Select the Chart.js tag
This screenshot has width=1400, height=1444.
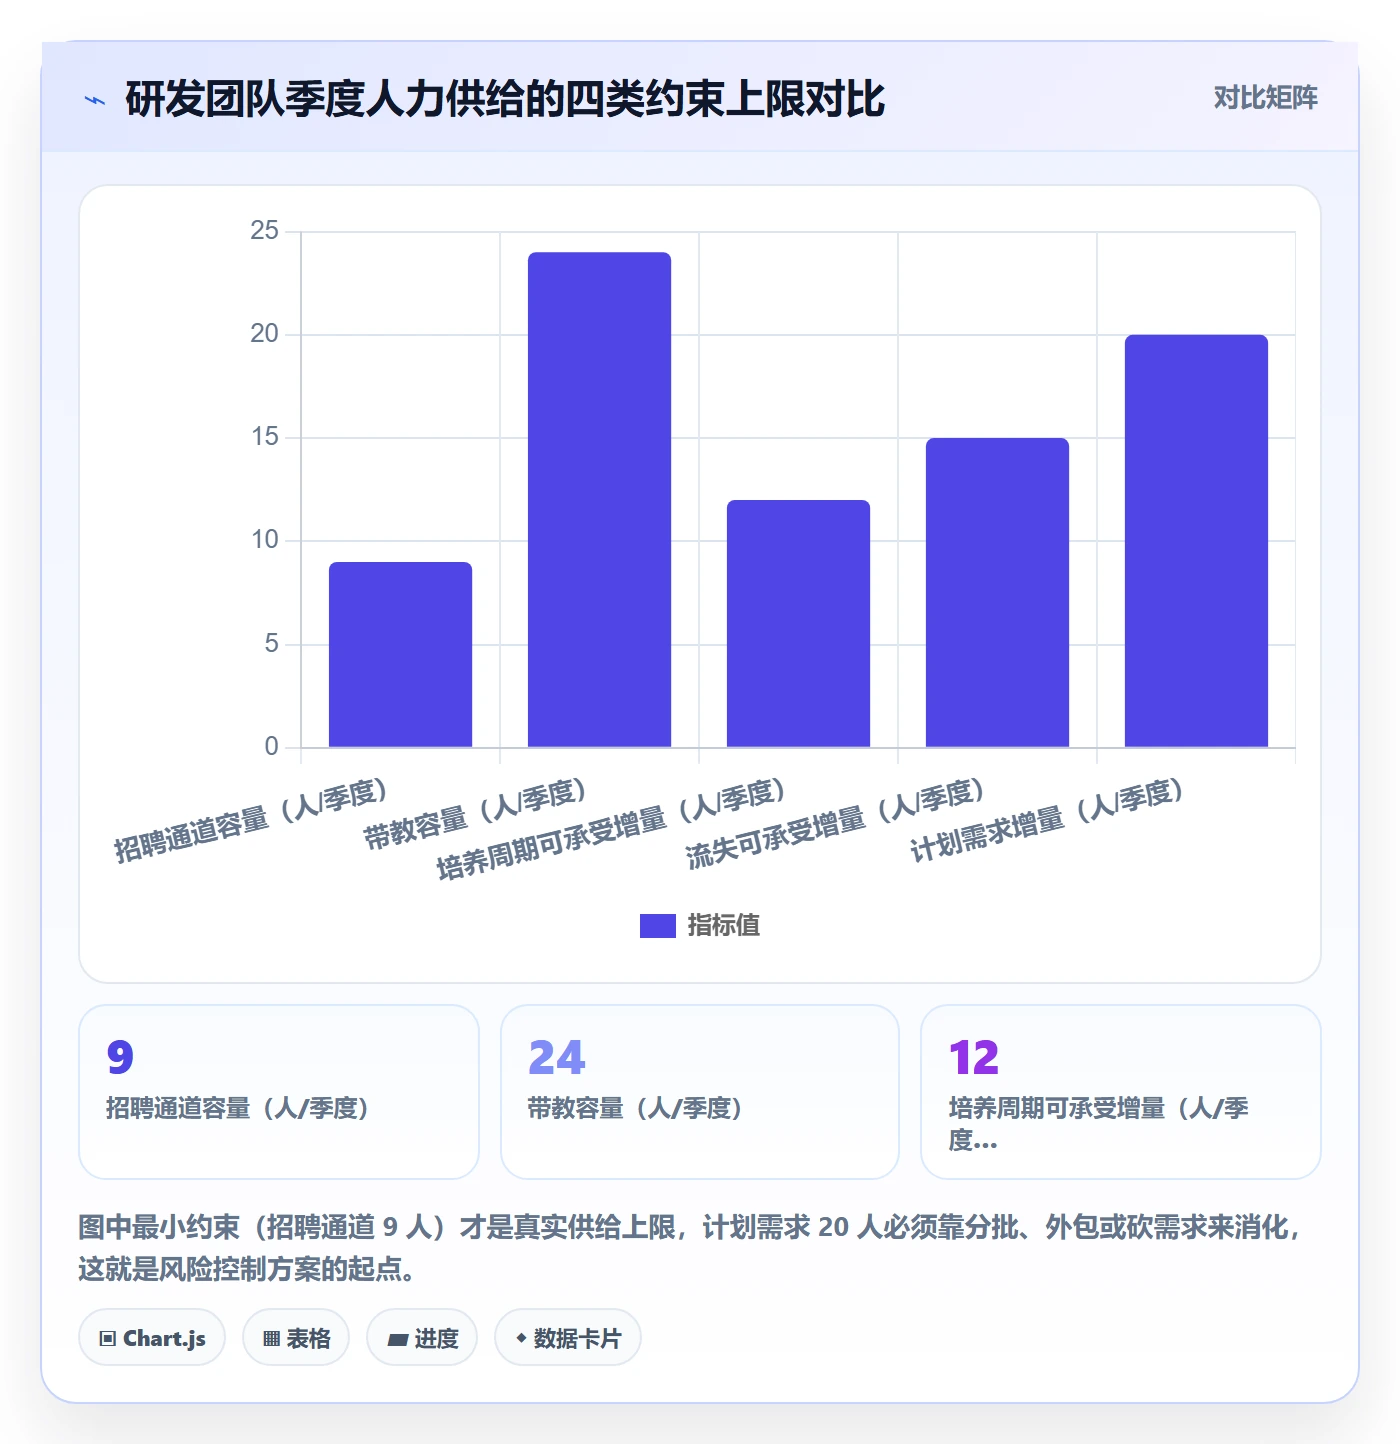click(152, 1337)
